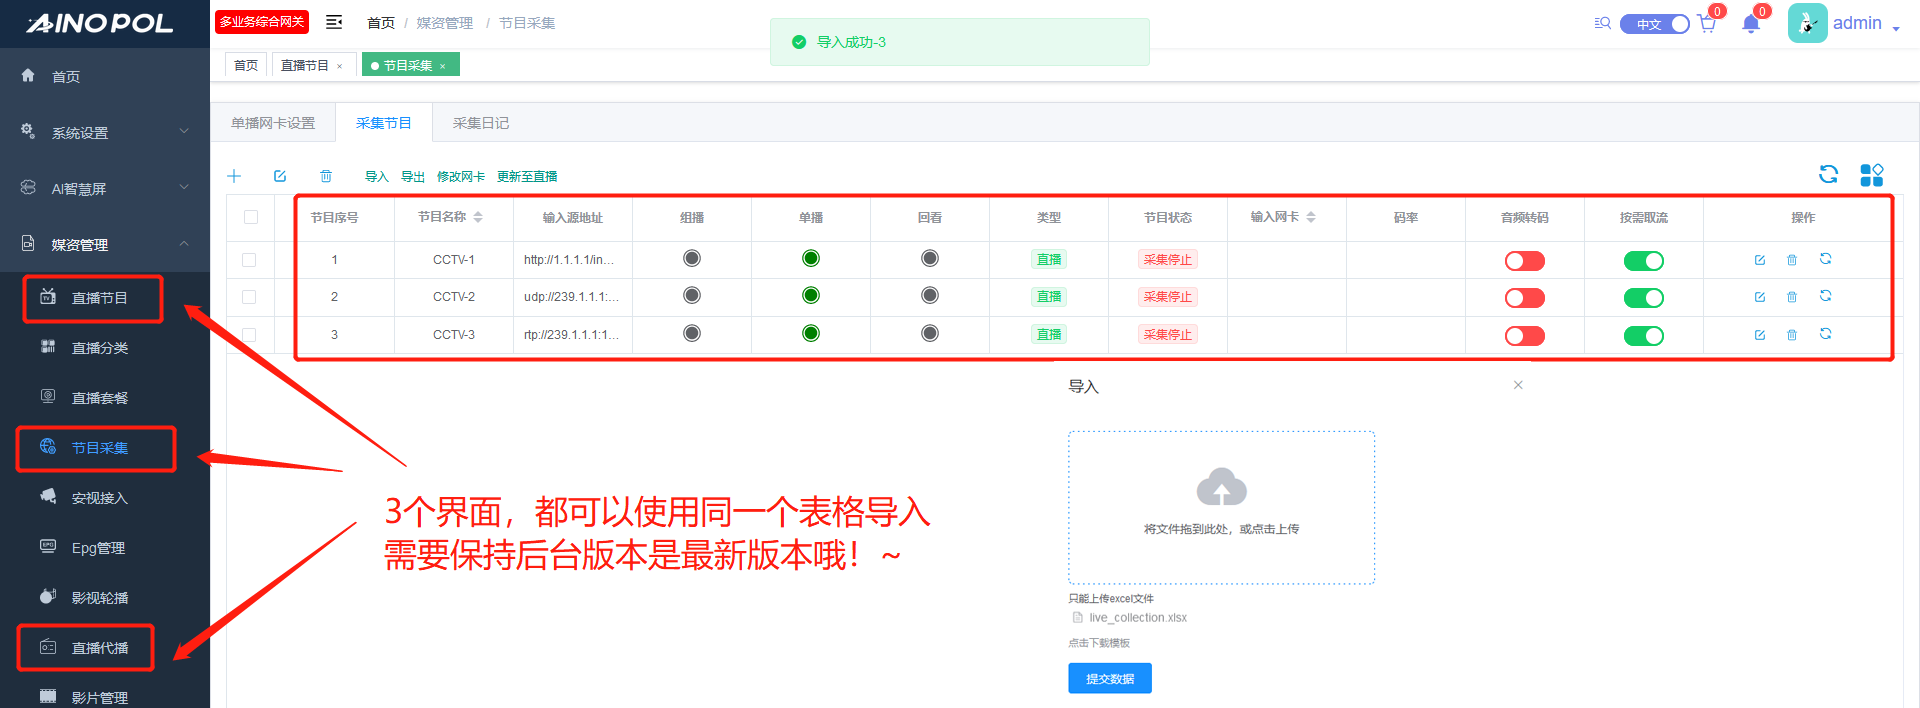Click the file upload drop zone
1920x708 pixels.
pos(1221,507)
